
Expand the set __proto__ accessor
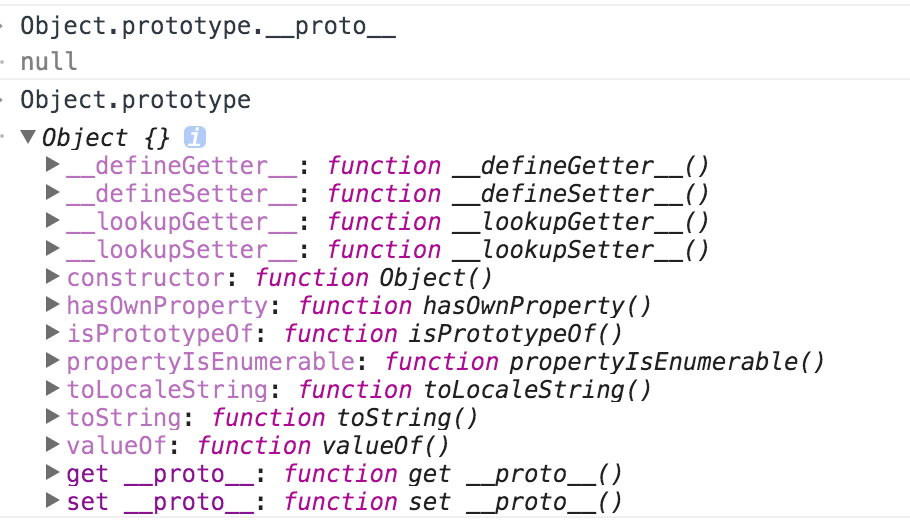pyautogui.click(x=53, y=500)
